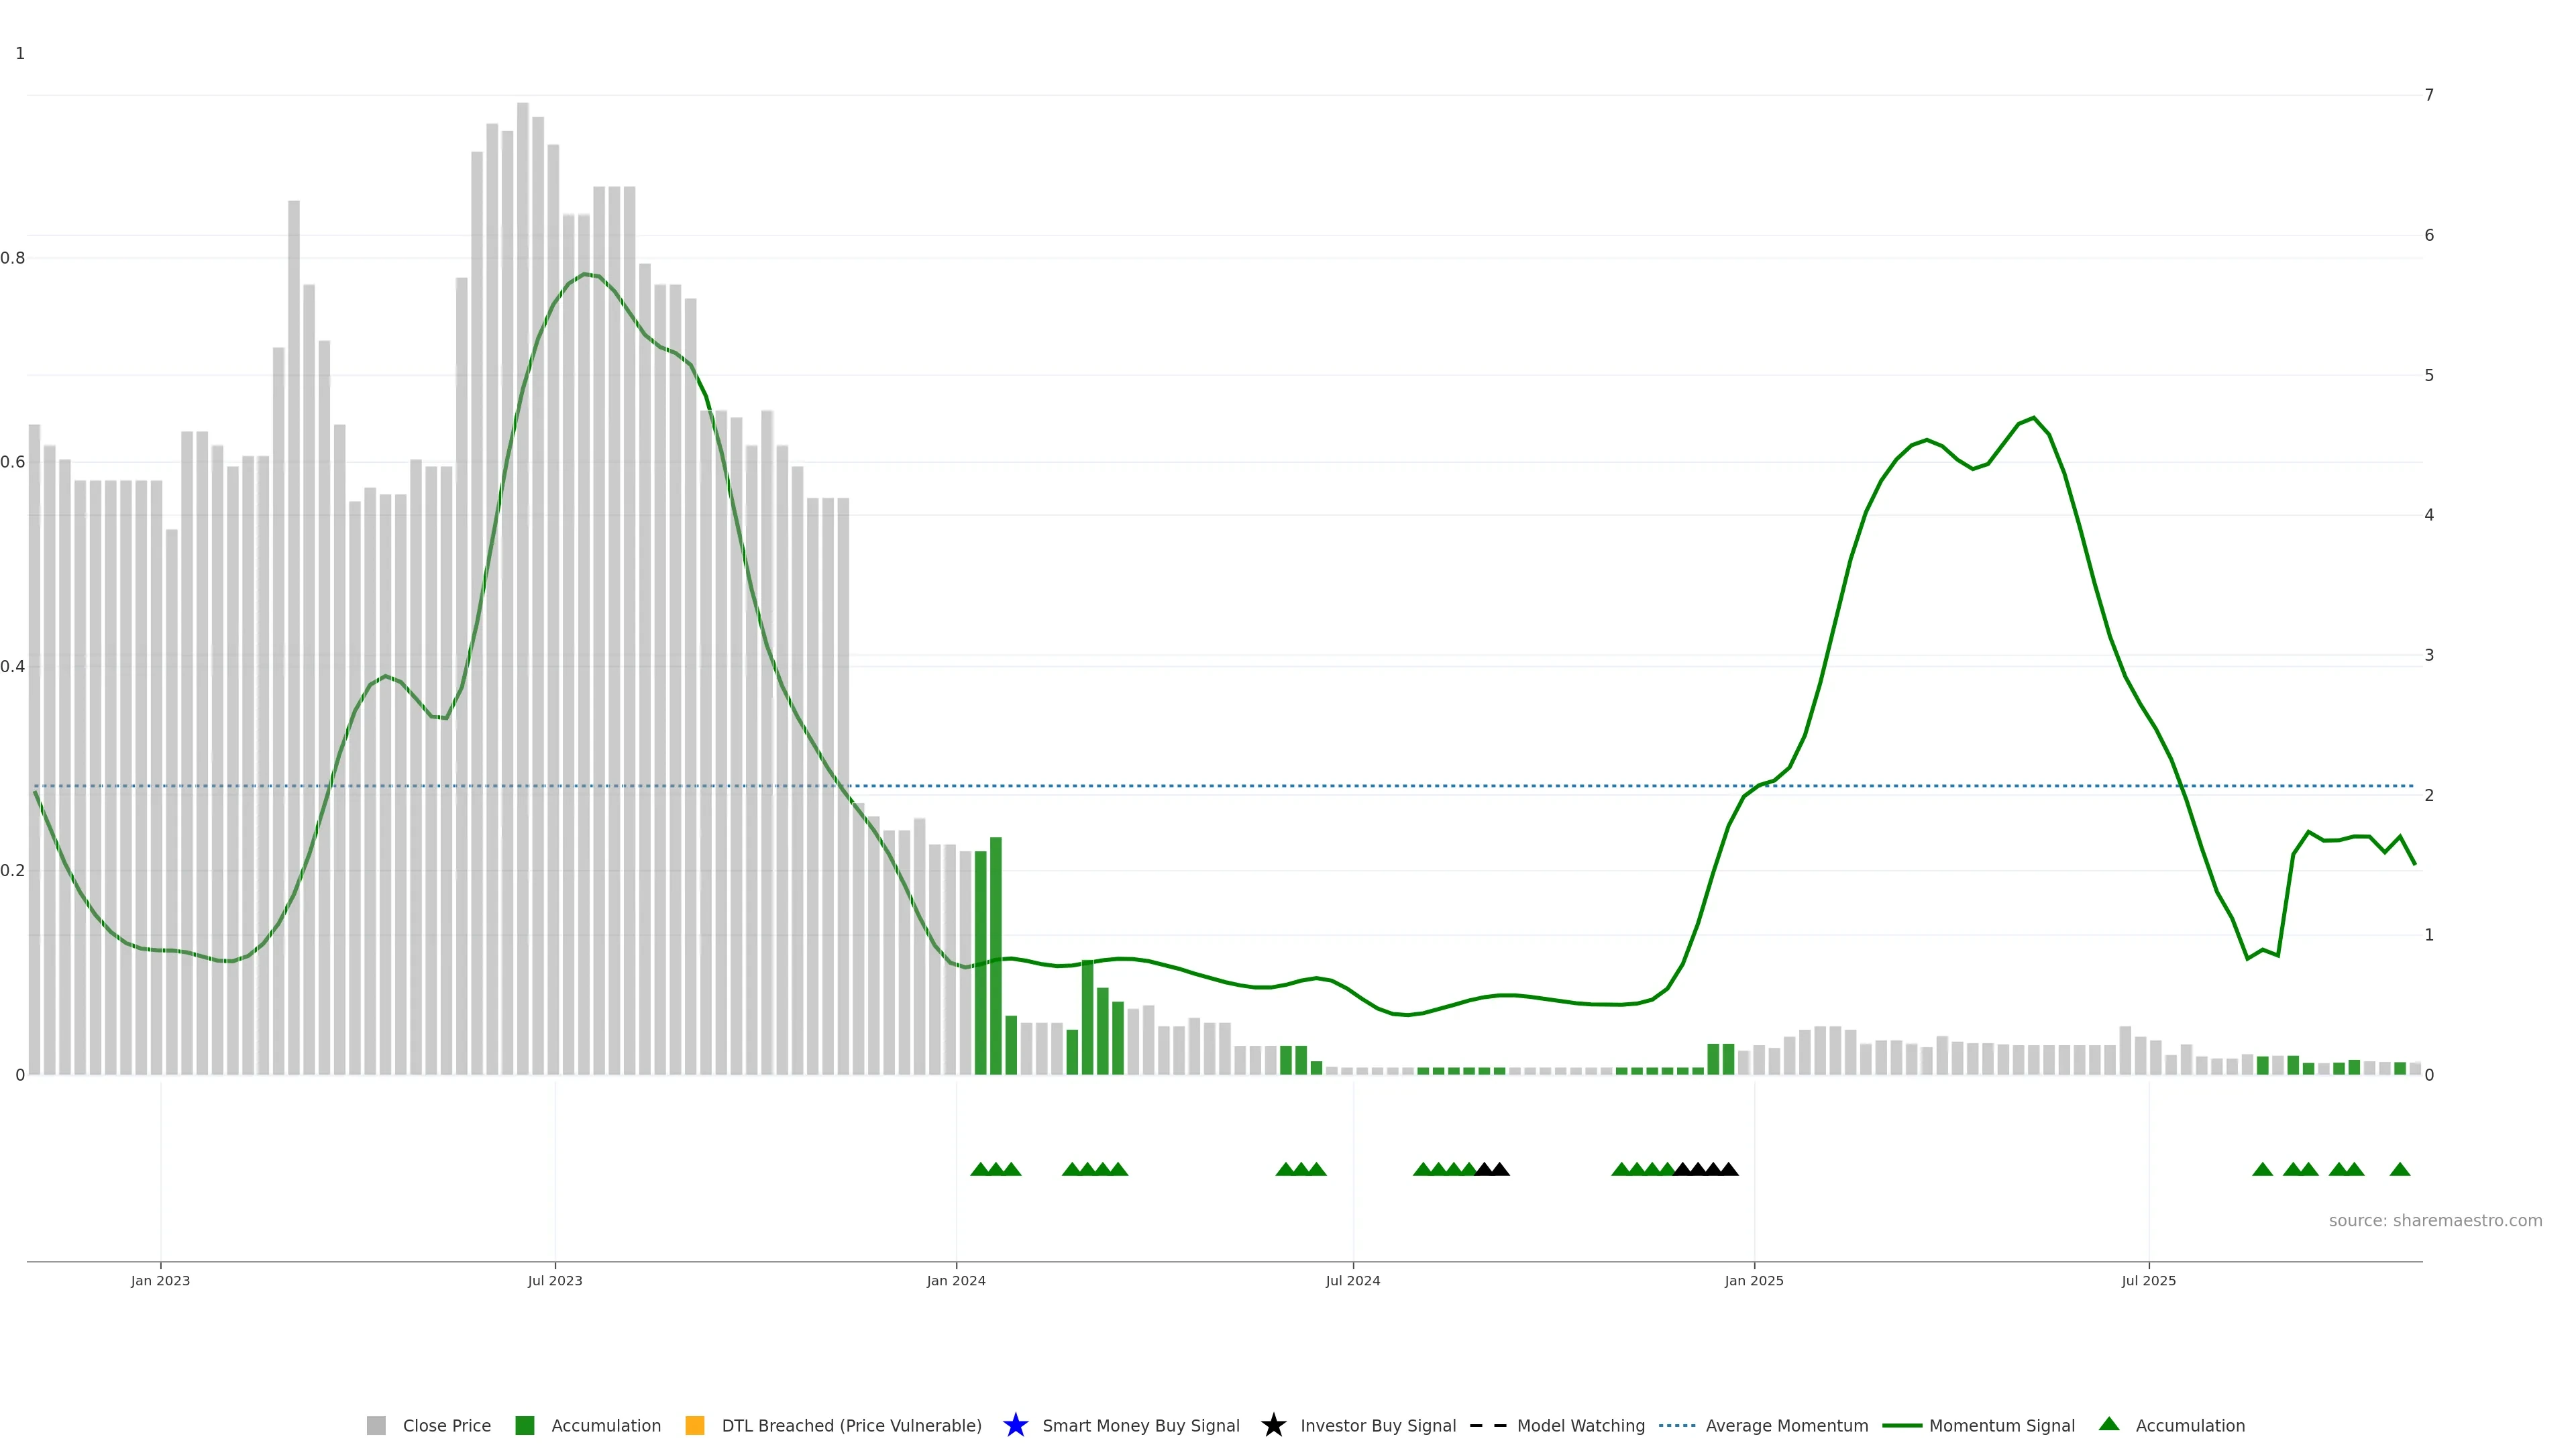The height and width of the screenshot is (1449, 2576).
Task: Click the dotted Average Momentum legend line
Action: tap(1677, 1425)
